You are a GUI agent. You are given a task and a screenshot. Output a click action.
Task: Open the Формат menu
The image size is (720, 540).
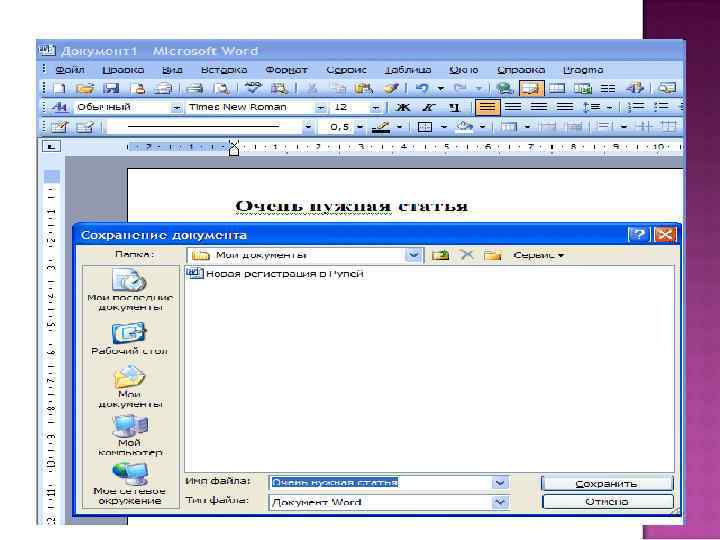coord(286,70)
